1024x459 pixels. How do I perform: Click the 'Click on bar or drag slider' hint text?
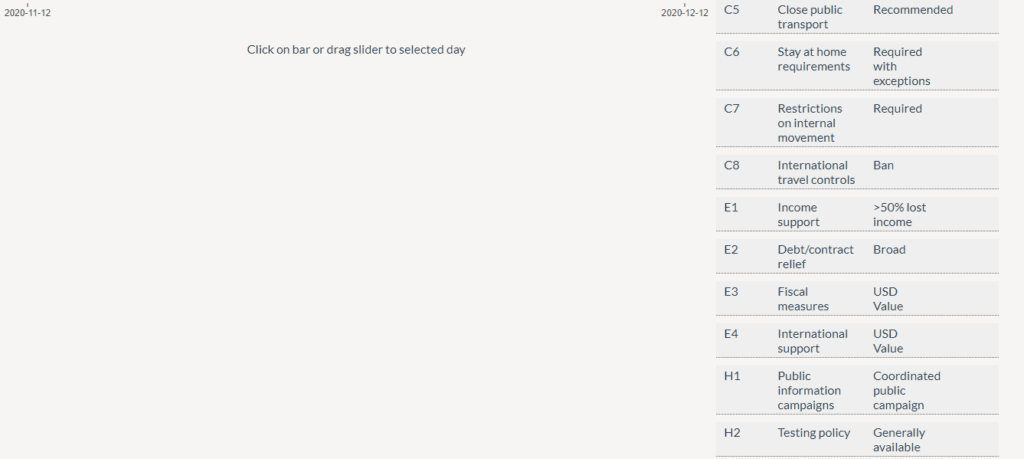pos(356,50)
